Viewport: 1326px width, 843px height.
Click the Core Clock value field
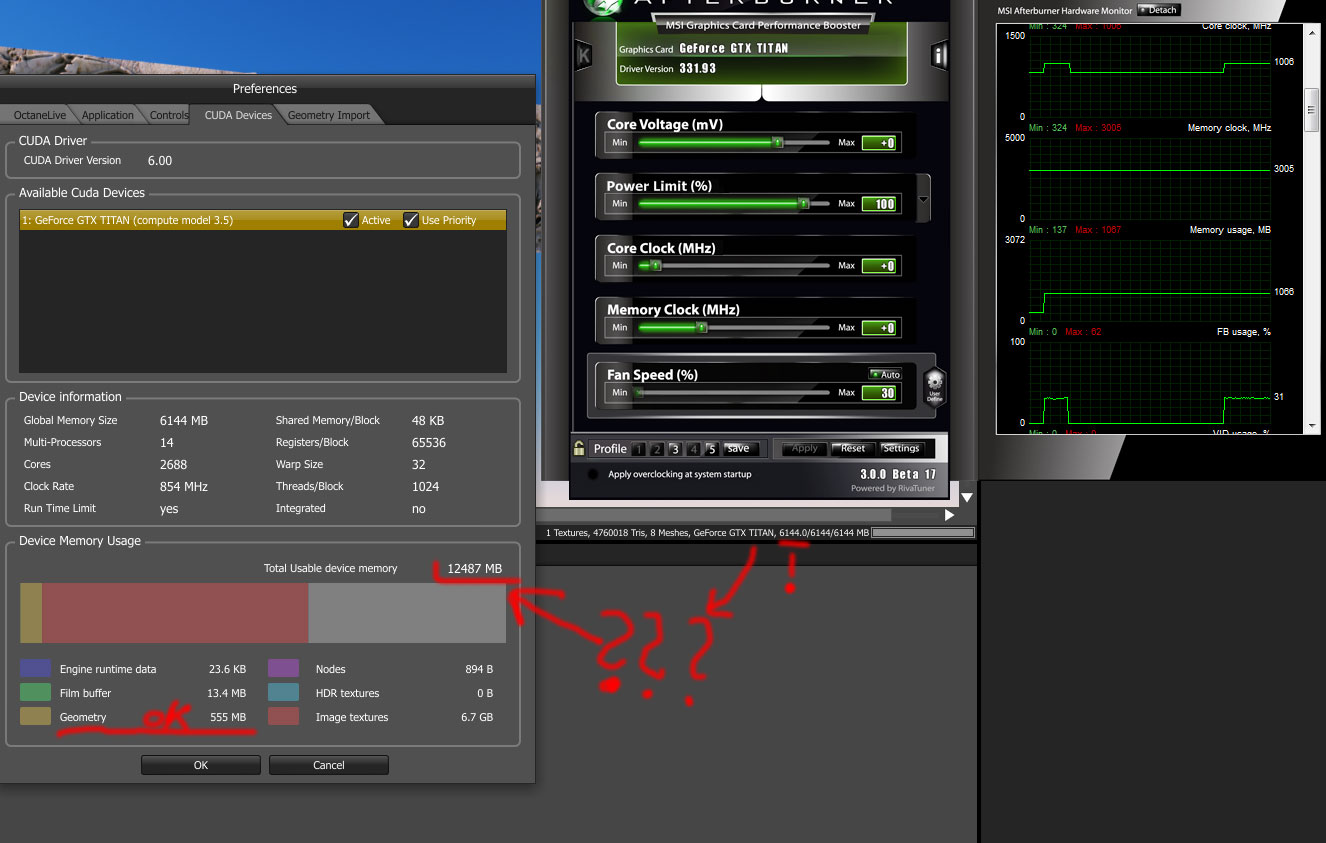tap(880, 266)
